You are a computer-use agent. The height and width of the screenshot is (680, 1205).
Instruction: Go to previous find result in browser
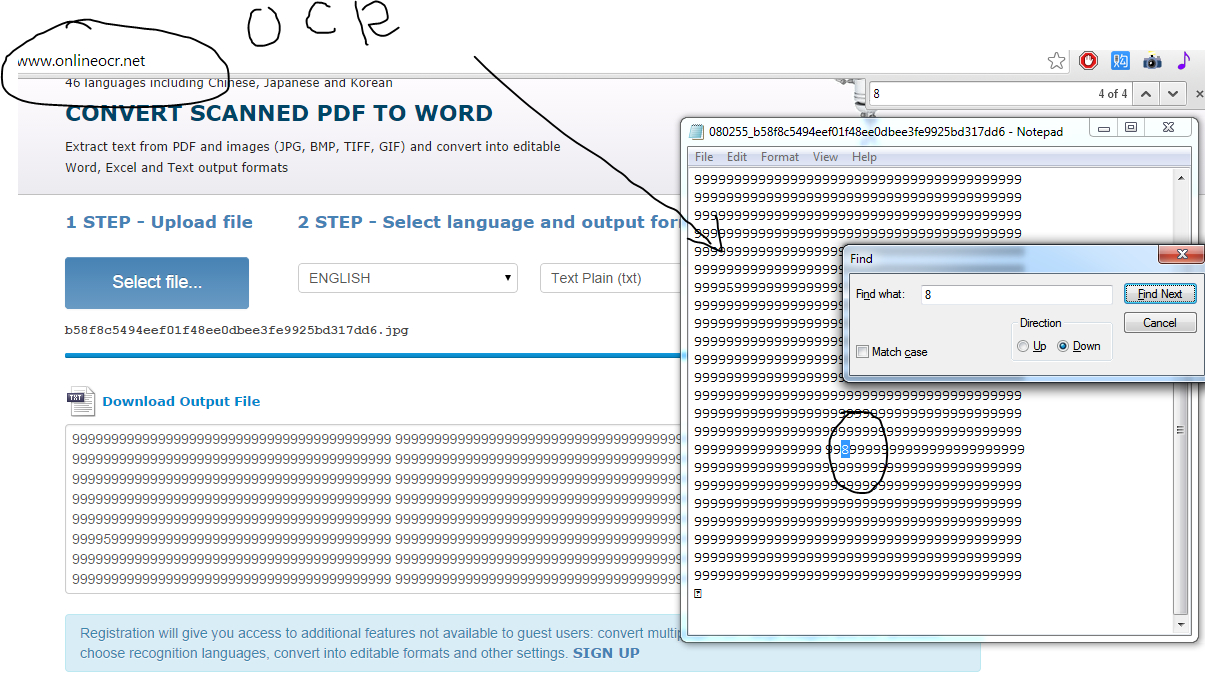1147,94
